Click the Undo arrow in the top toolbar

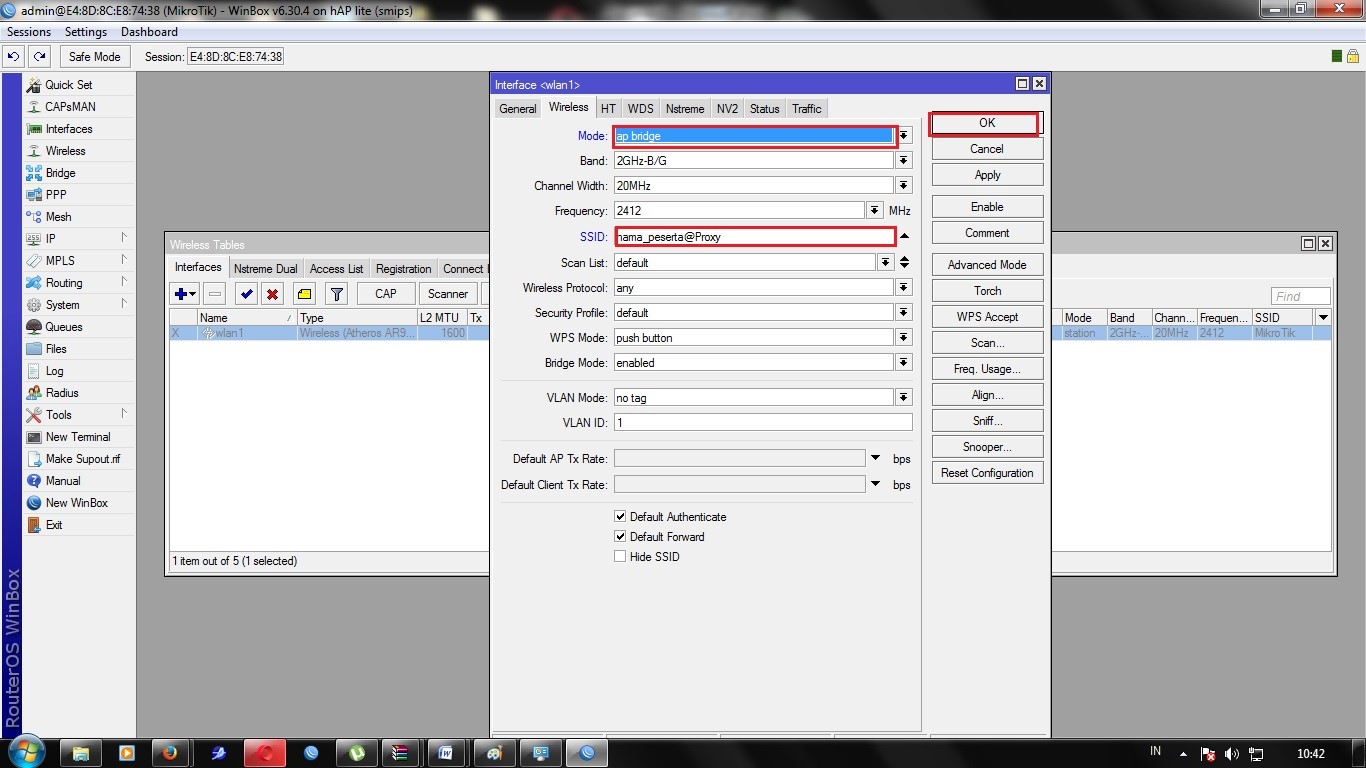14,57
